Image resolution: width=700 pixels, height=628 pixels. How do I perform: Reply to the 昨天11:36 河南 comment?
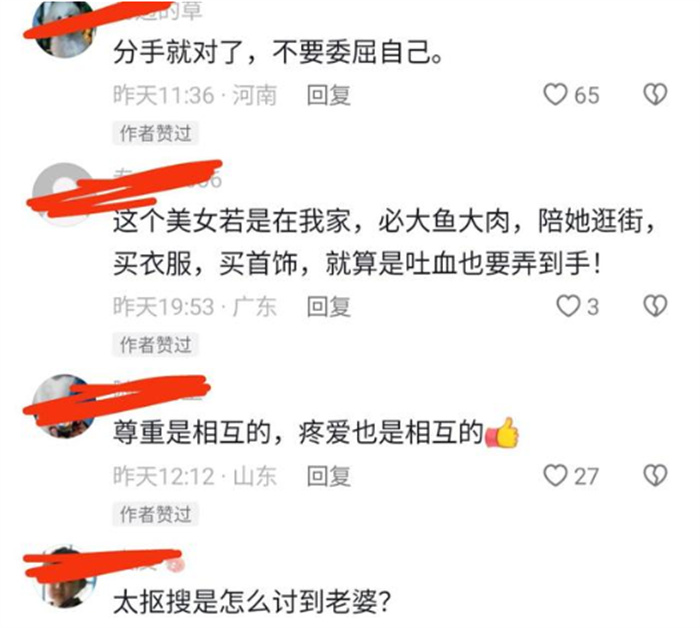coord(329,95)
